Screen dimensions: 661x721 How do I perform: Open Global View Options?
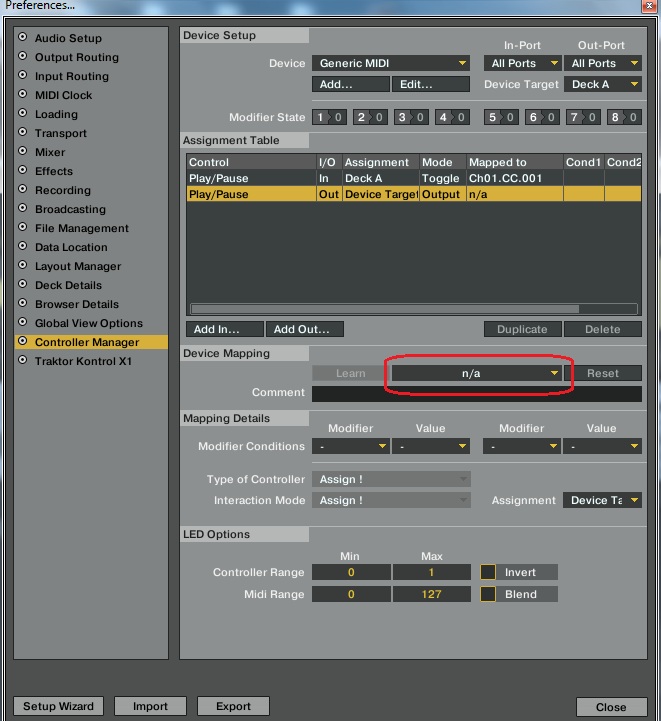[x=88, y=323]
